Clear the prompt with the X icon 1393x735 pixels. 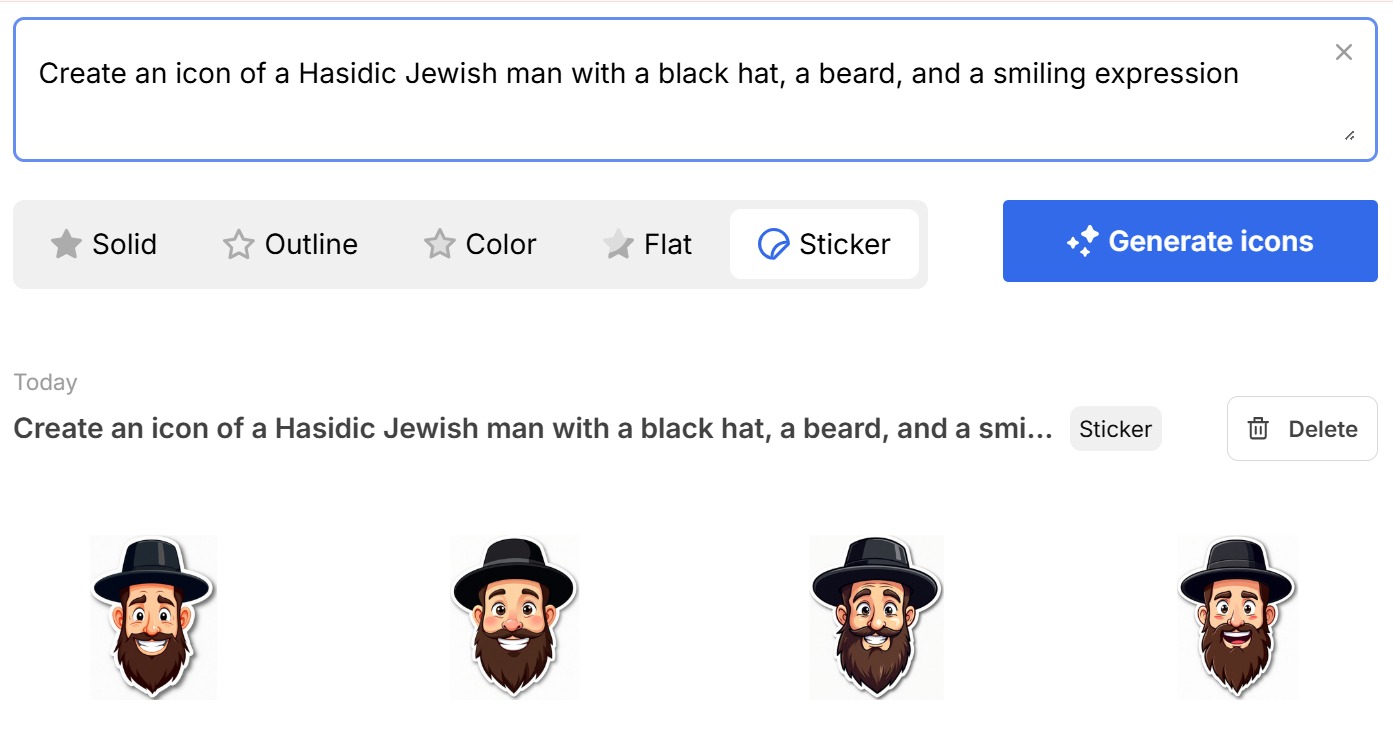(x=1344, y=53)
